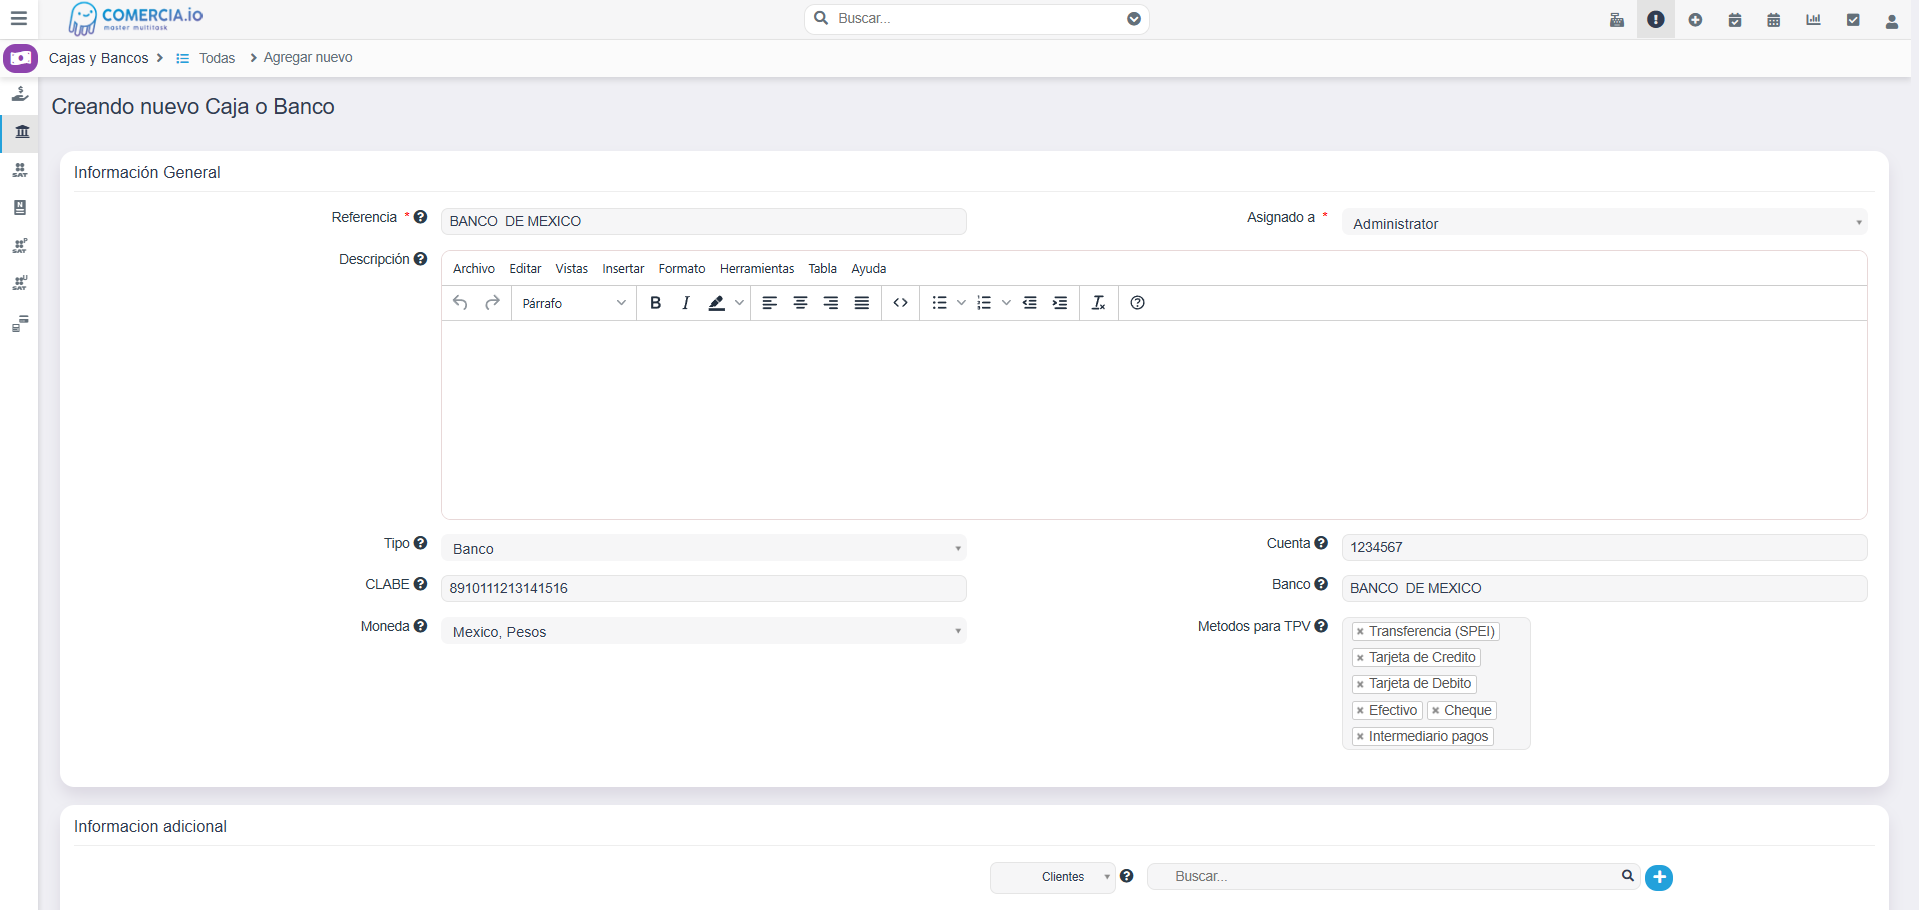Open the Clientes module dropdown

click(1052, 877)
